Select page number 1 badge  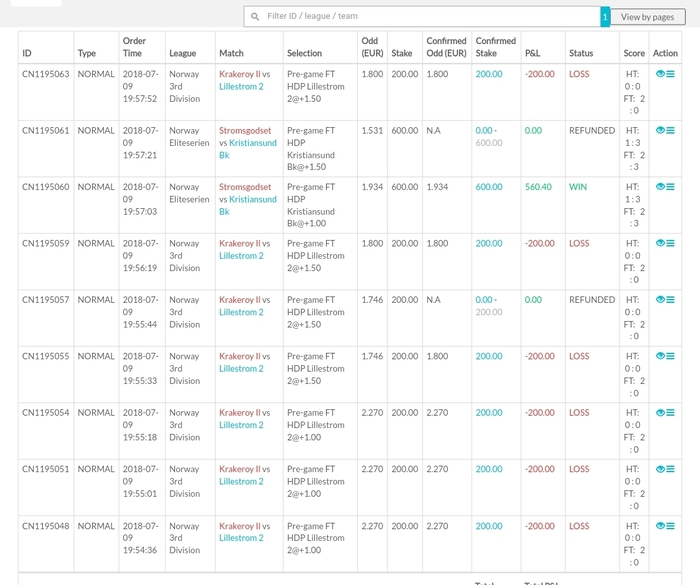click(x=605, y=17)
